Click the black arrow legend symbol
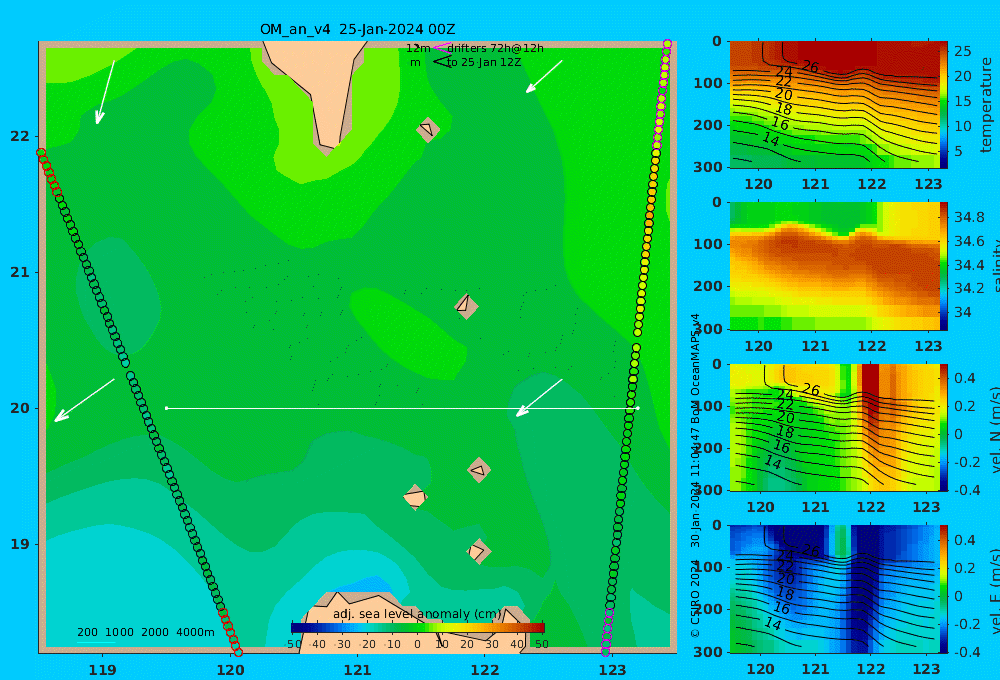The height and width of the screenshot is (680, 1000). coord(442,62)
